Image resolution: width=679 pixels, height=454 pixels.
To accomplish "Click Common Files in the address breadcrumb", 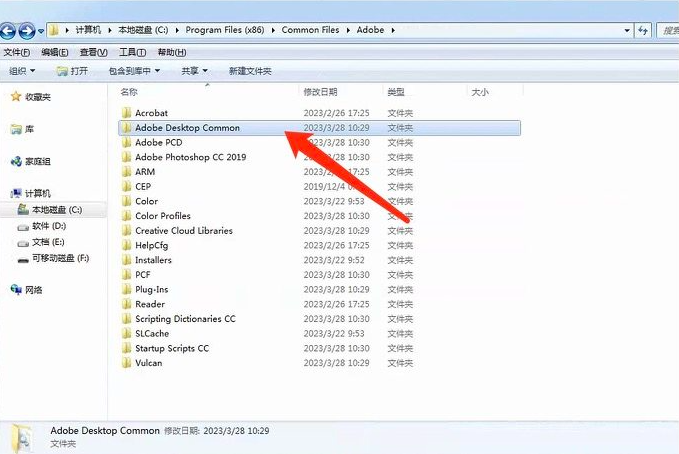I will (314, 30).
